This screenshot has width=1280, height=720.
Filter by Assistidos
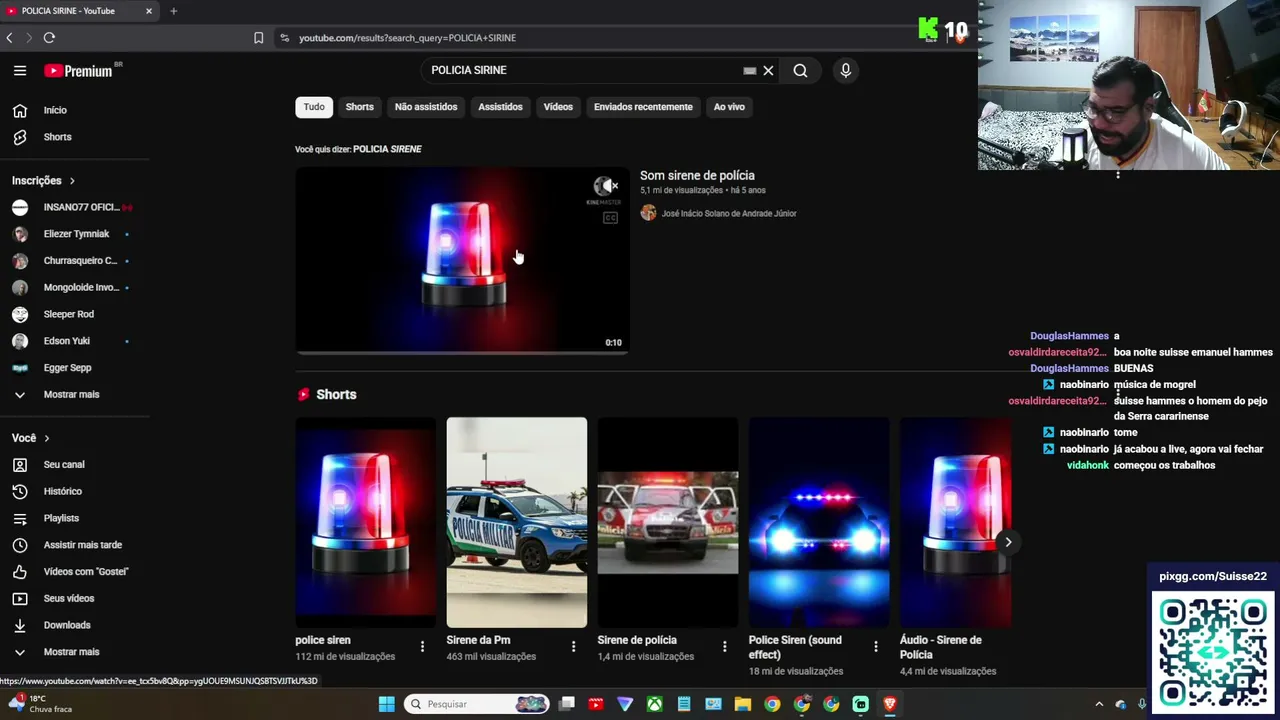pyautogui.click(x=500, y=107)
